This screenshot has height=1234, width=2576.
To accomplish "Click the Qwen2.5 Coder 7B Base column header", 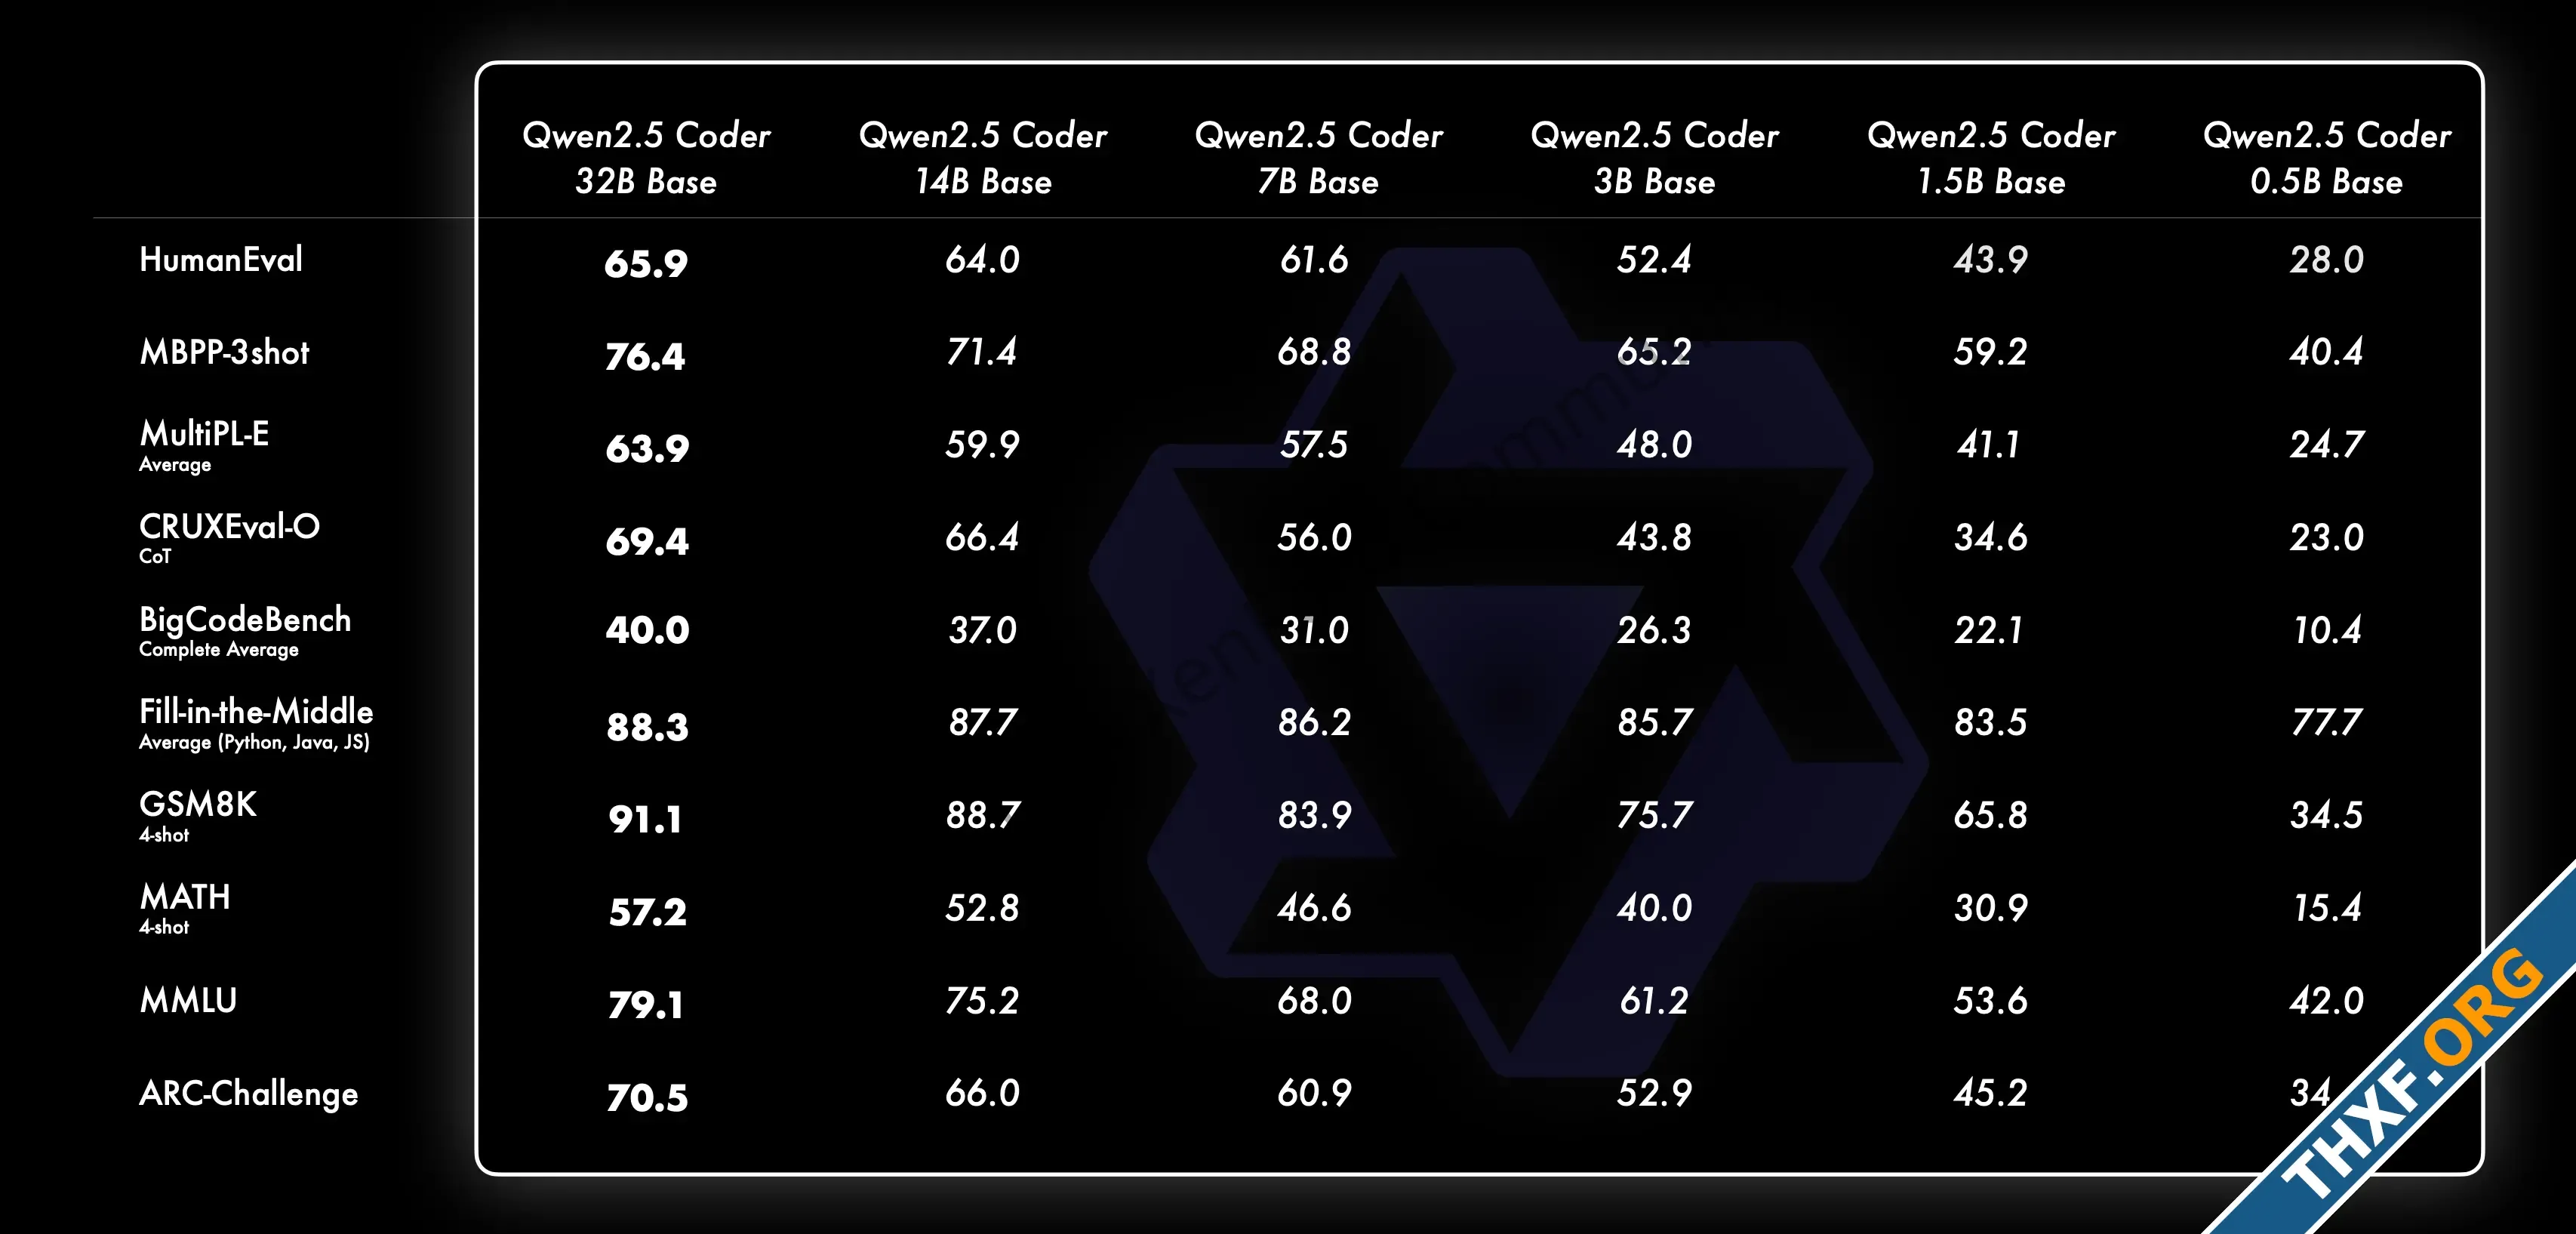I will pos(1319,158).
